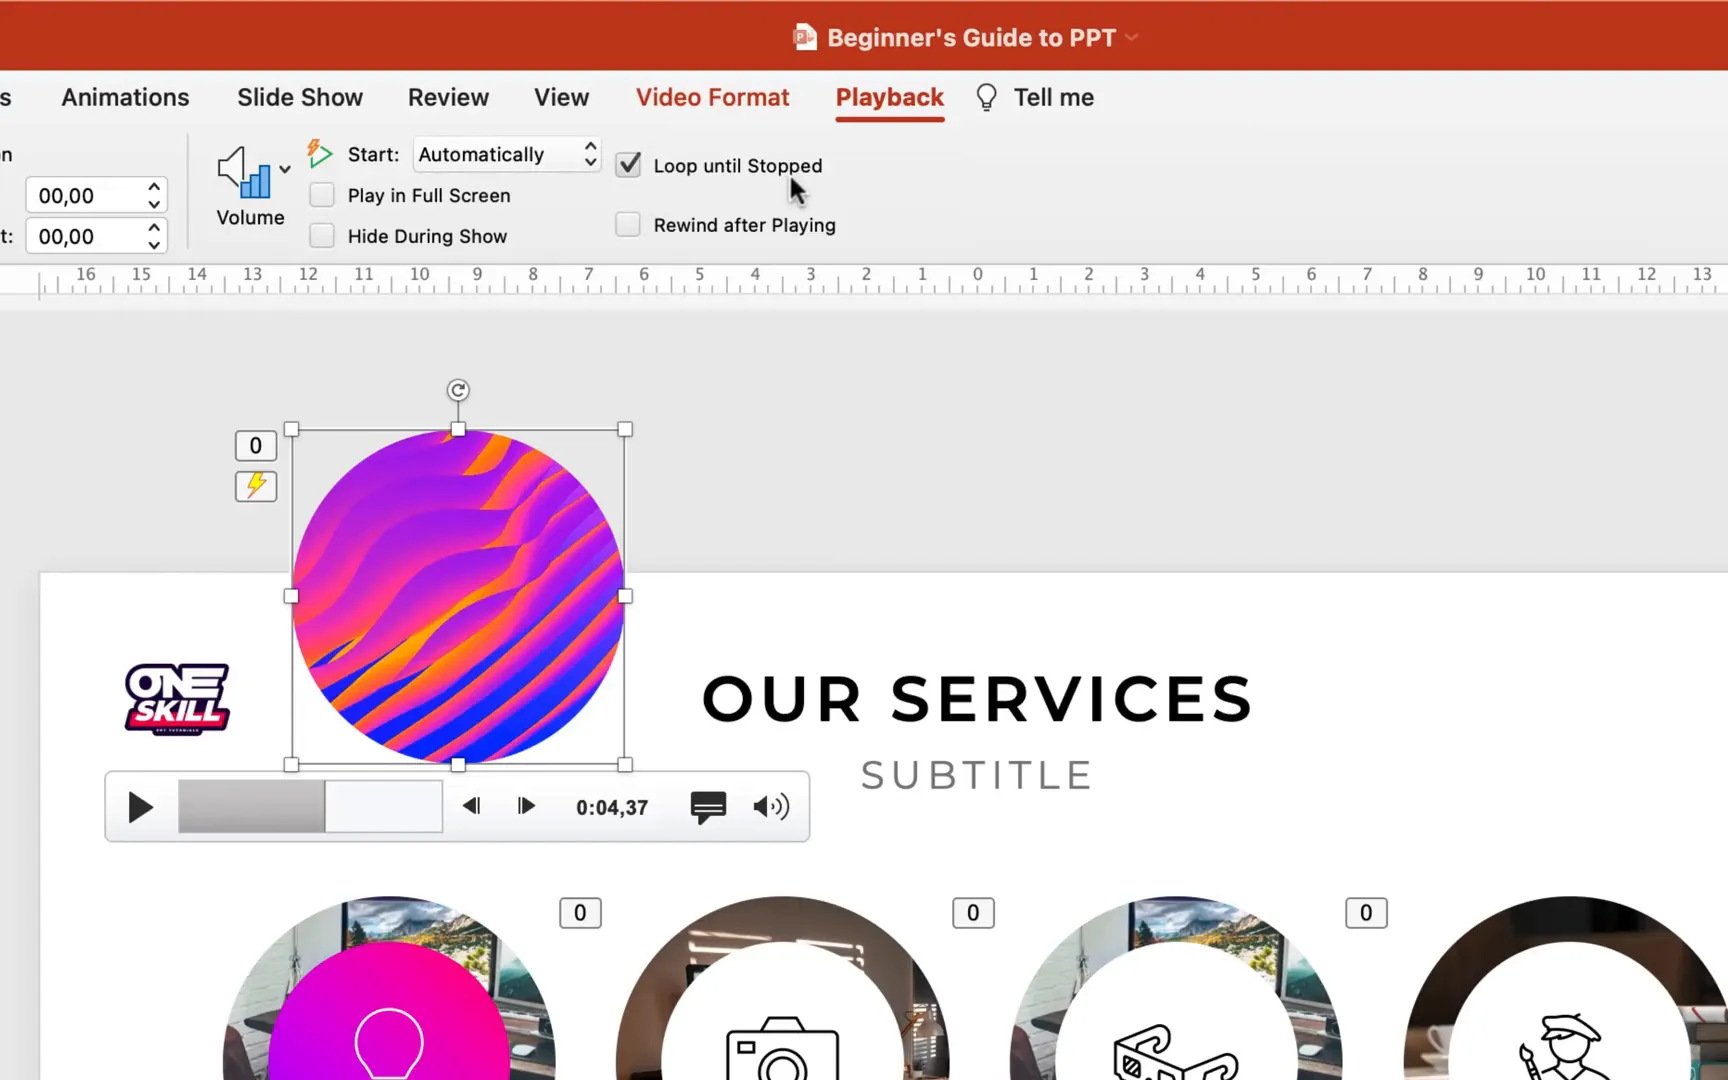Select the OUR SERVICES title text
The width and height of the screenshot is (1728, 1080).
[x=977, y=698]
